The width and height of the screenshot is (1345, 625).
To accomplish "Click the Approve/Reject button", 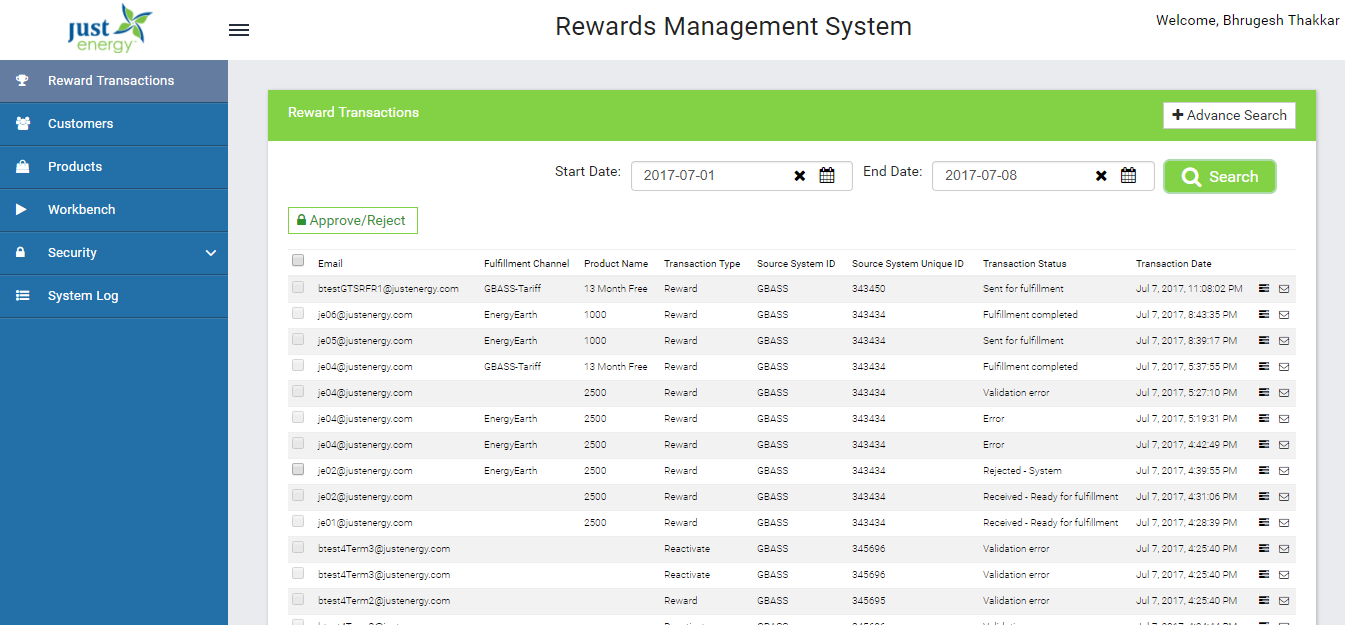I will tap(352, 220).
